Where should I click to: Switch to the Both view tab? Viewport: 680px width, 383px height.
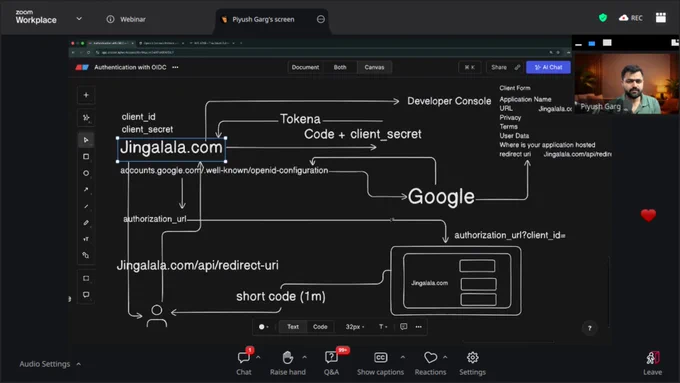[340, 67]
